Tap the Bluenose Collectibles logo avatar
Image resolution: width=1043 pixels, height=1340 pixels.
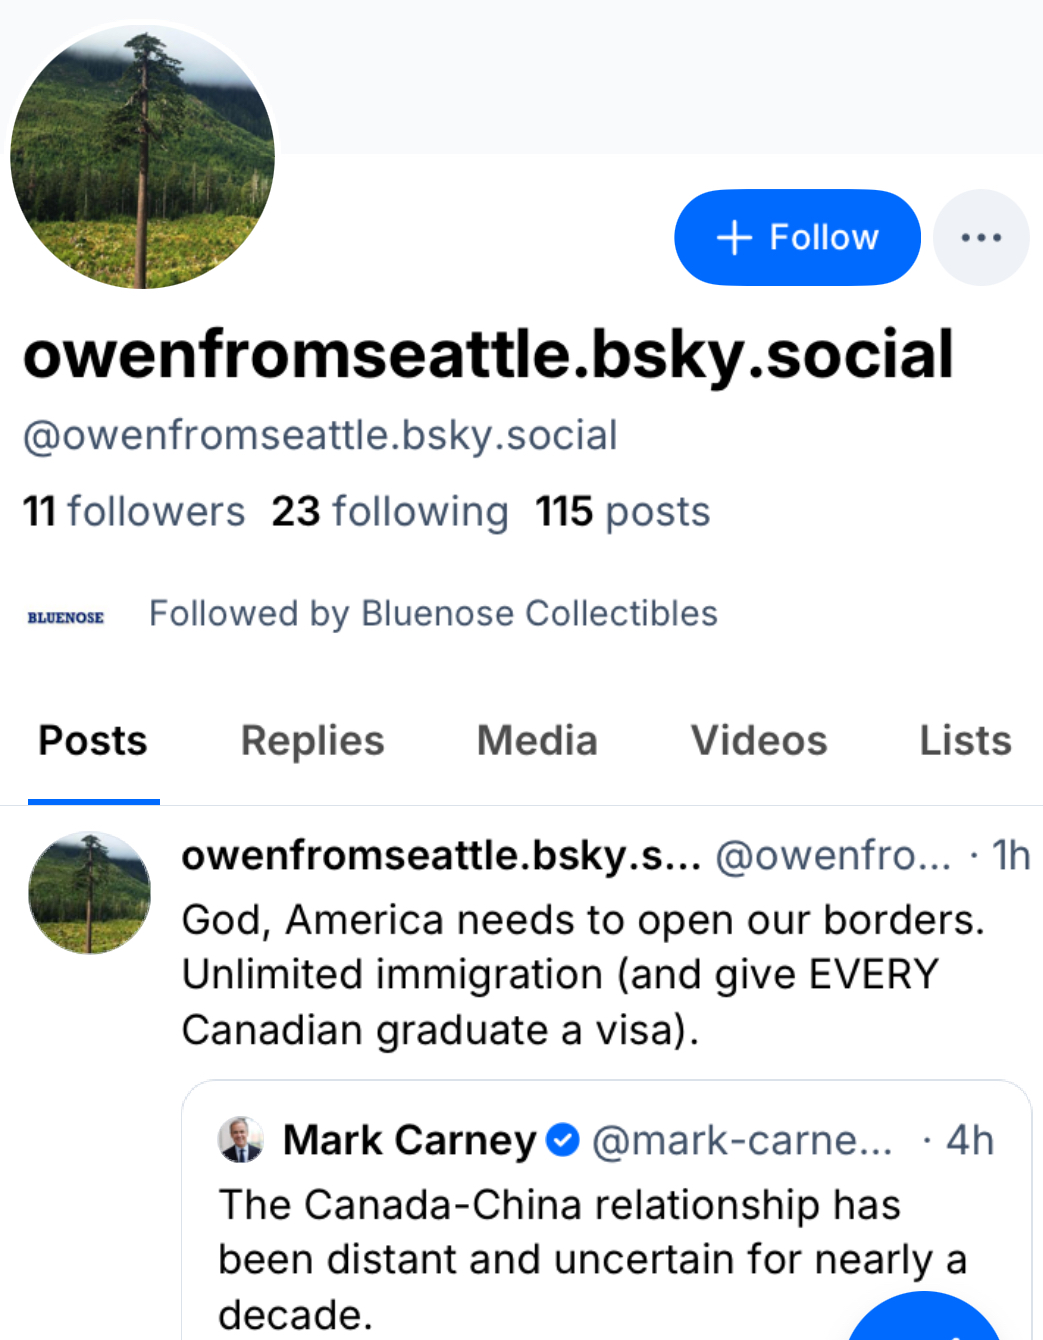point(66,617)
